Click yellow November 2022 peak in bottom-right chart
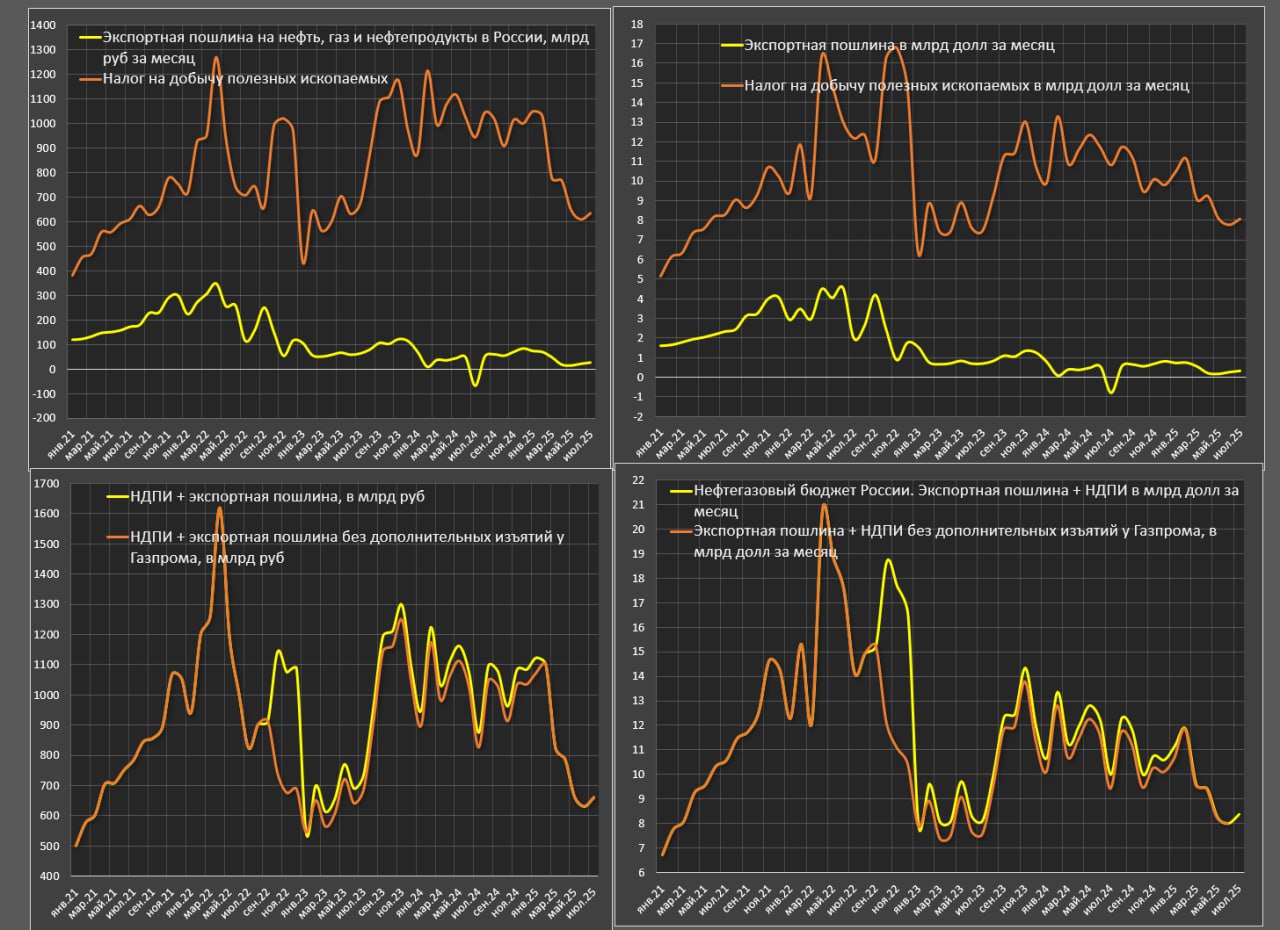Viewport: 1280px width, 930px height. 887,560
